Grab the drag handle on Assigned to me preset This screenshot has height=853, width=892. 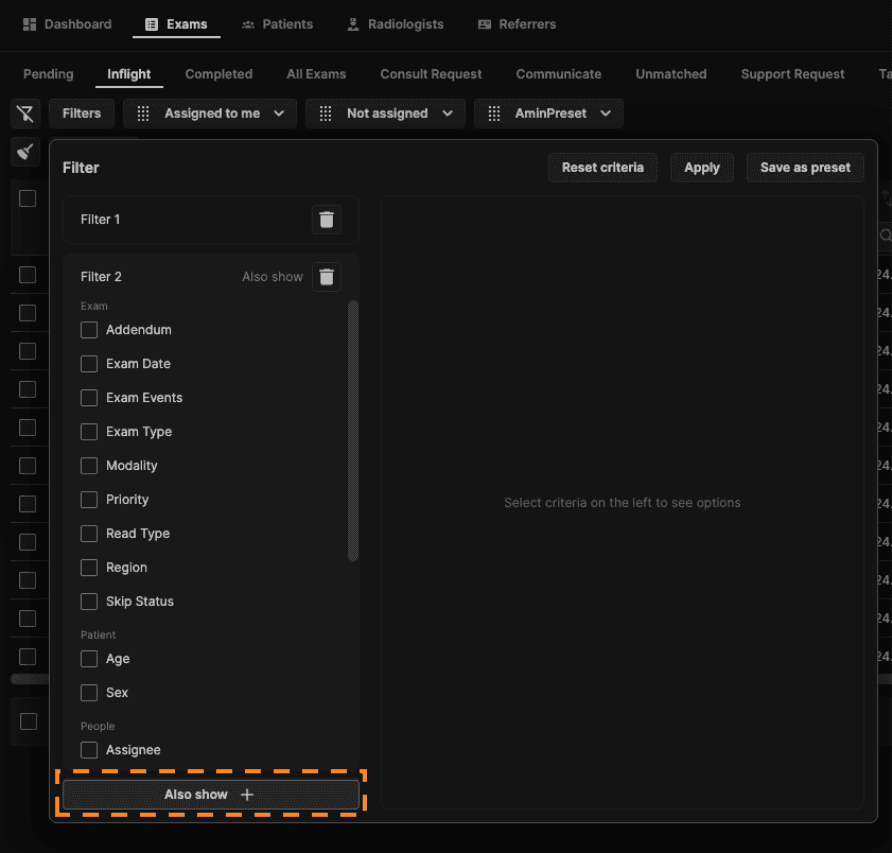point(143,113)
